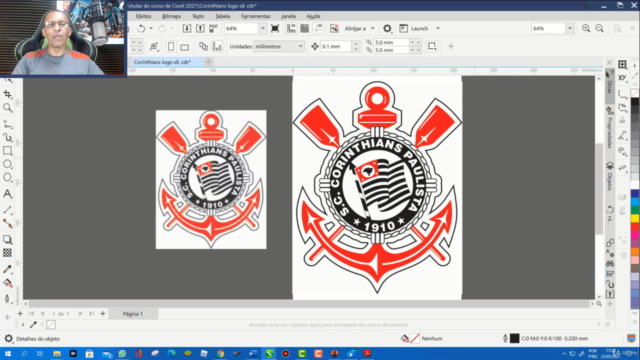
Task: Select the Rectangle tool
Action: point(7,151)
